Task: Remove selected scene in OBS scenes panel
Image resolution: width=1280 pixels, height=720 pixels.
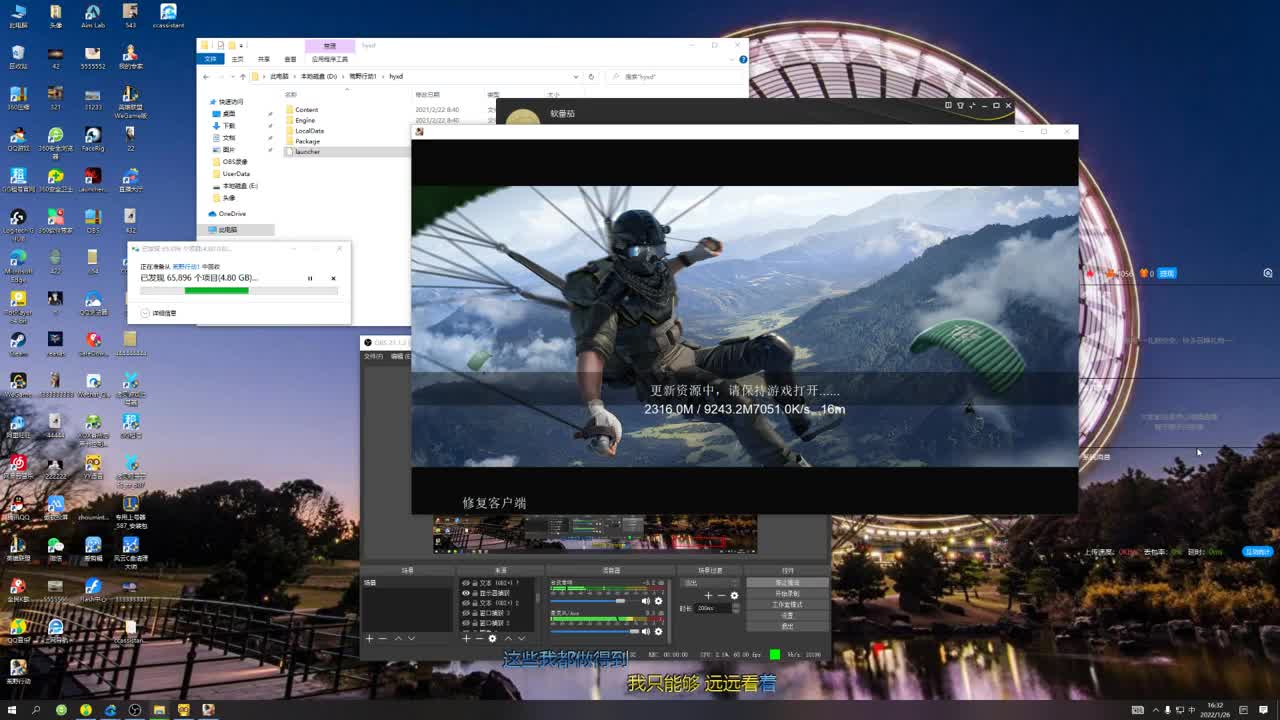Action: point(383,638)
